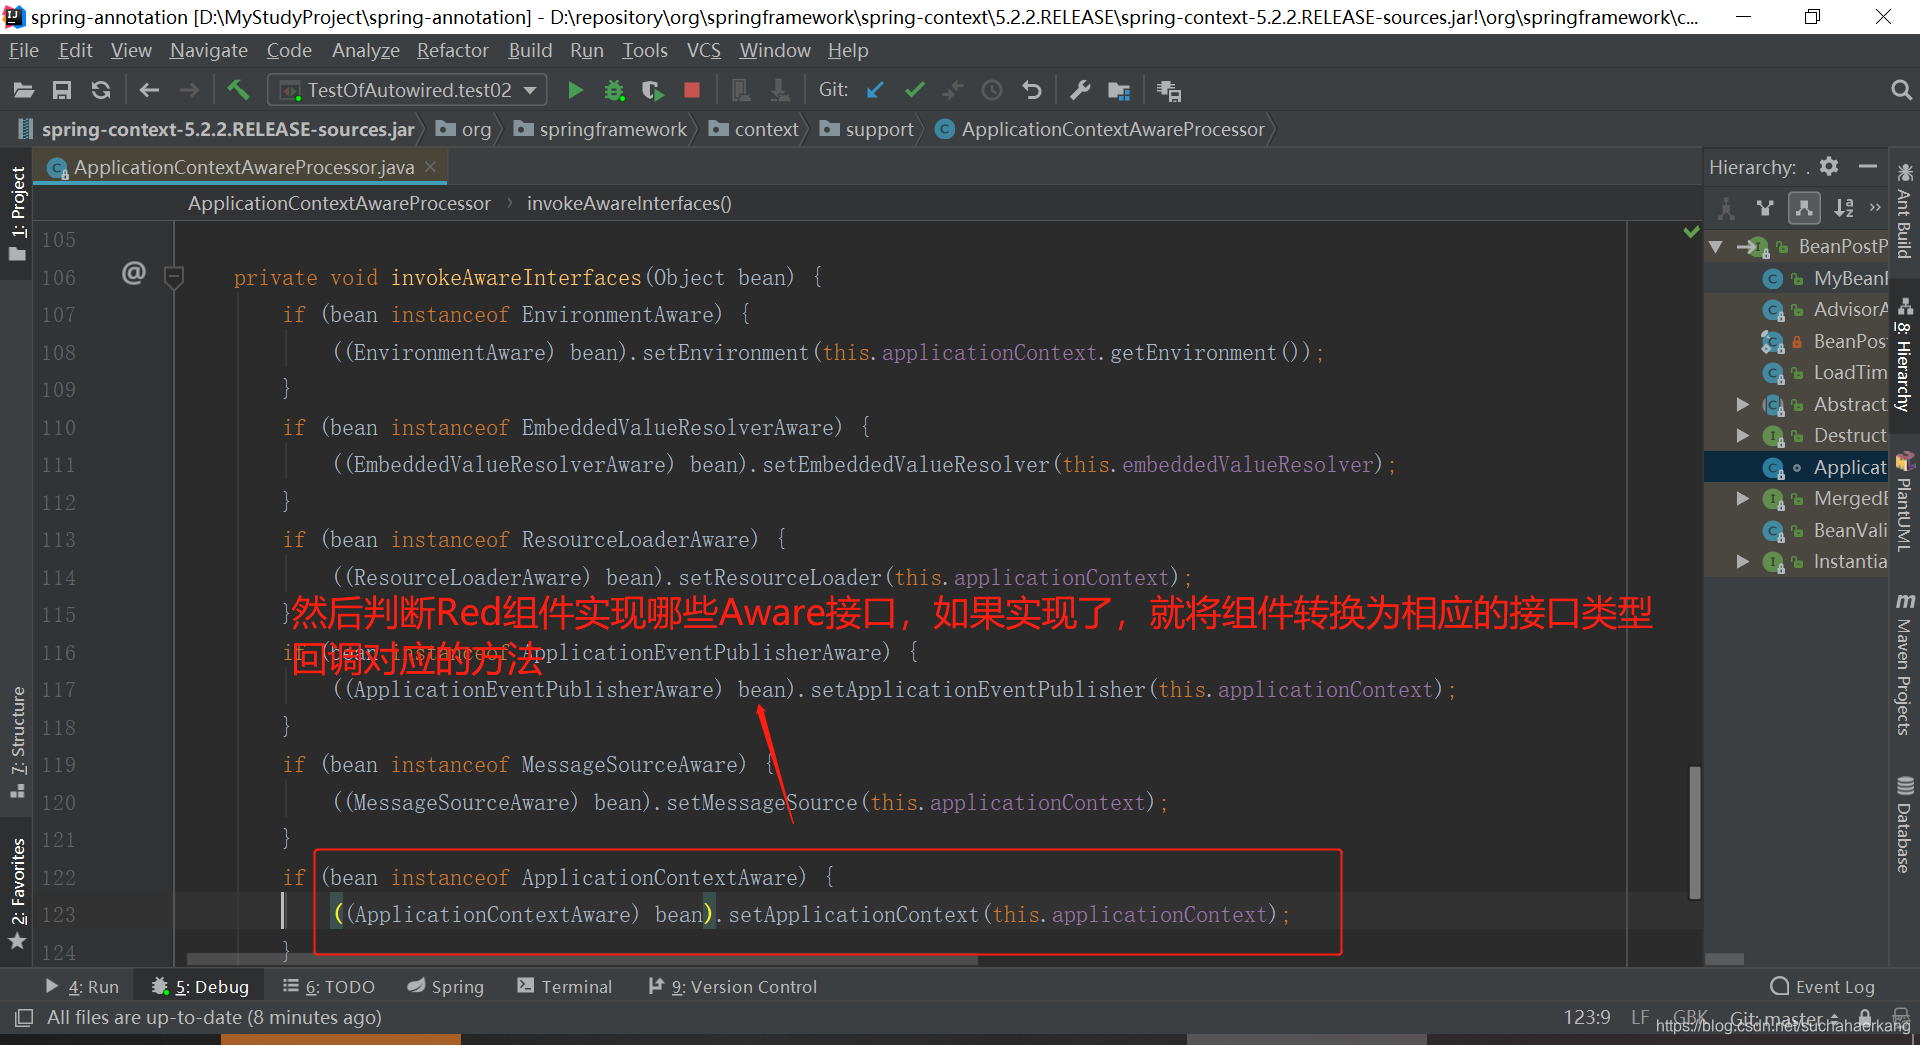The height and width of the screenshot is (1045, 1920).
Task: Start debugging with the green bug icon
Action: (614, 90)
